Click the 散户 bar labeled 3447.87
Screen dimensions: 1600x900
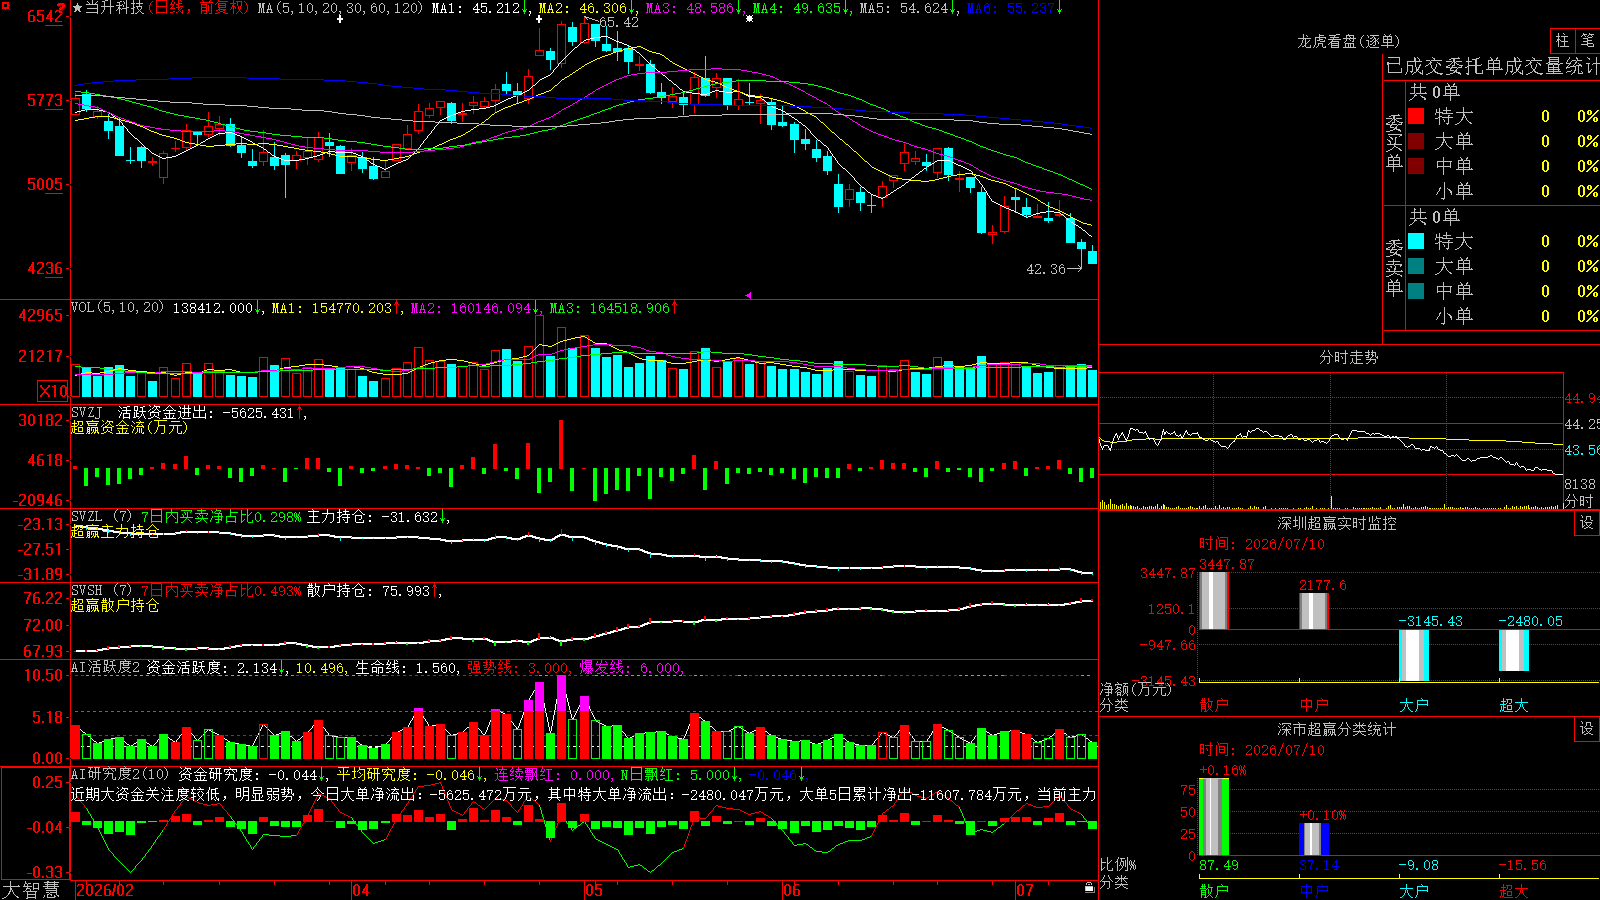[1214, 600]
